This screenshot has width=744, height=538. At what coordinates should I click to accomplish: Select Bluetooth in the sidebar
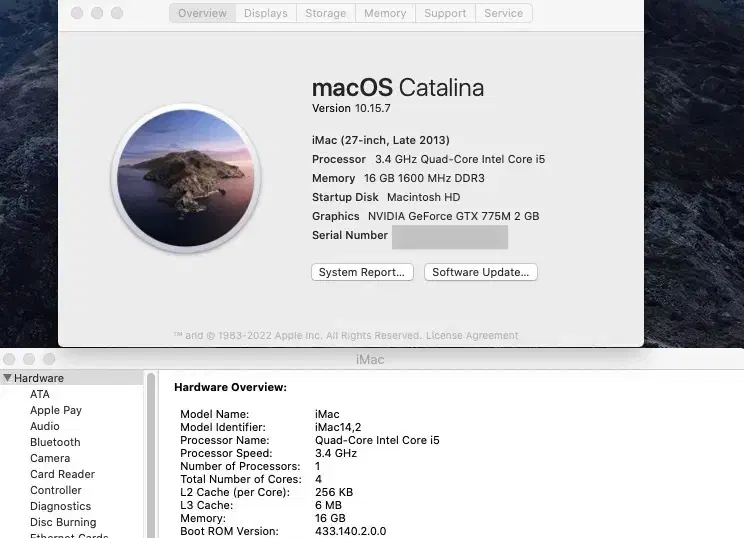click(x=55, y=442)
